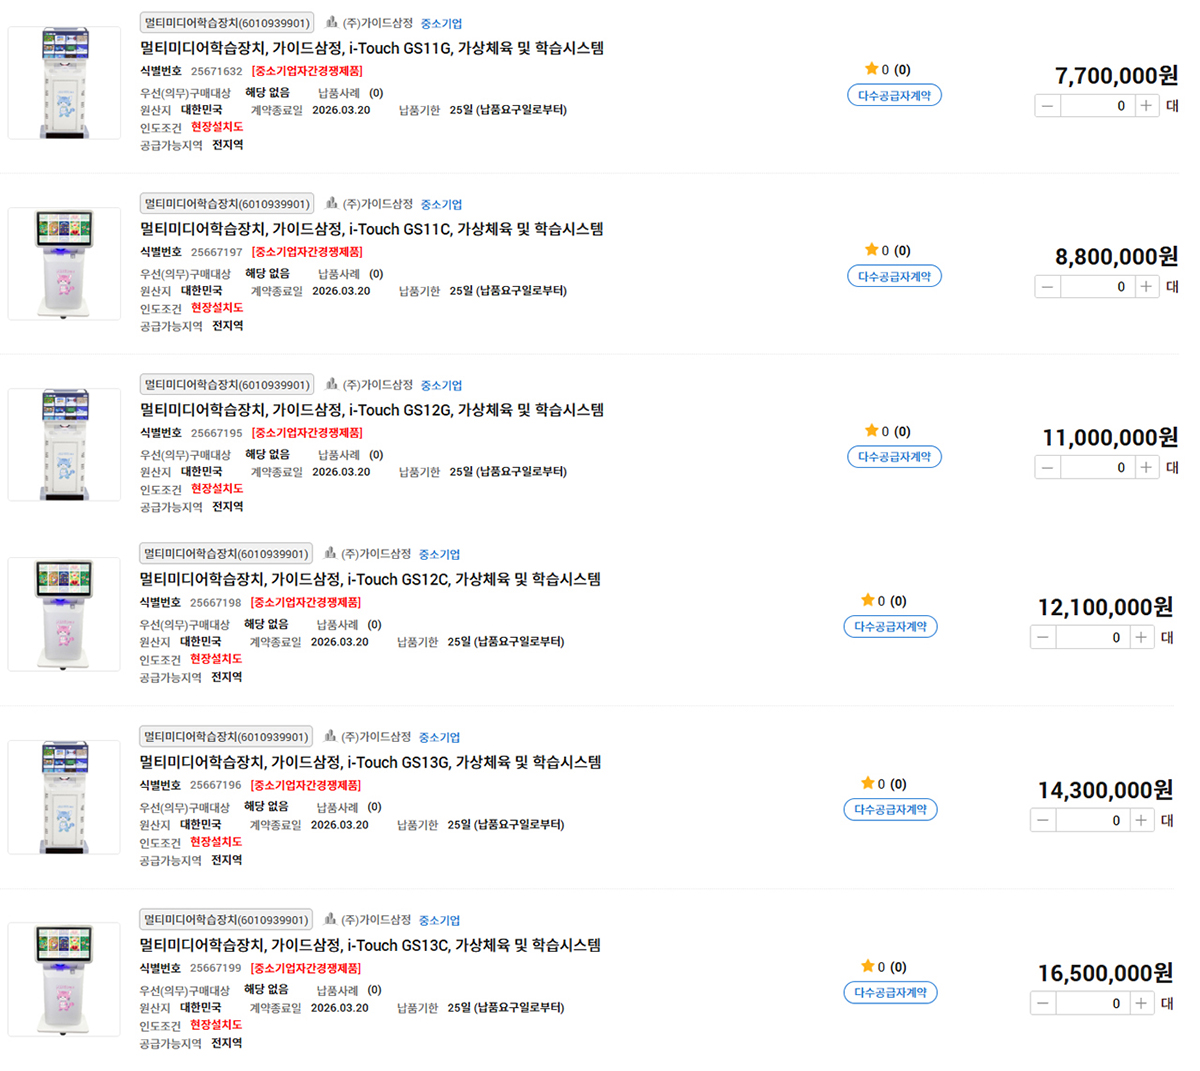The image size is (1200, 1071).
Task: Click 중소기업 label on GS13G item
Action: 439,738
